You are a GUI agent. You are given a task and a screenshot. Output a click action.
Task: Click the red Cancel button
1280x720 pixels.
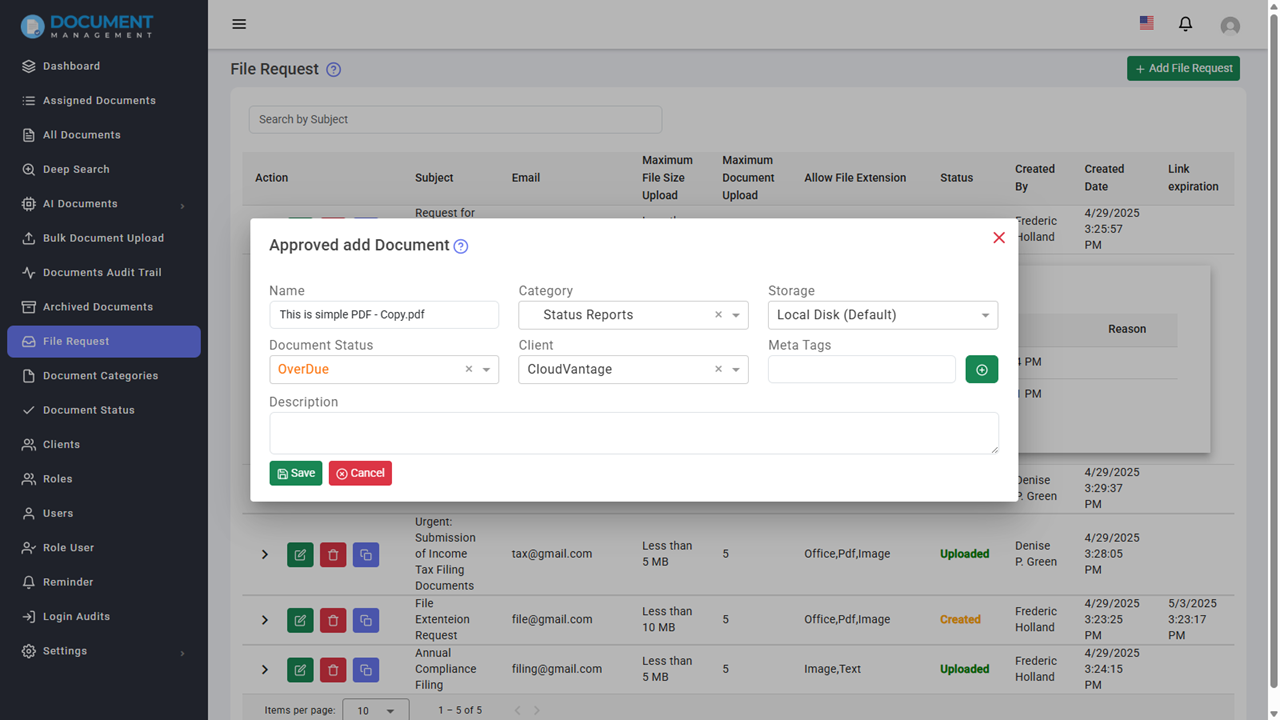(x=360, y=473)
